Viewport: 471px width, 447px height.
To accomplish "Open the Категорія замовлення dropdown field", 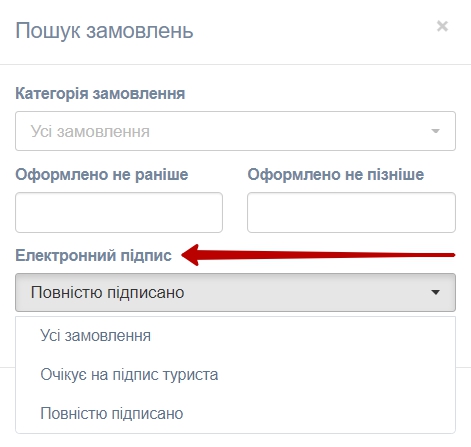I will click(235, 131).
